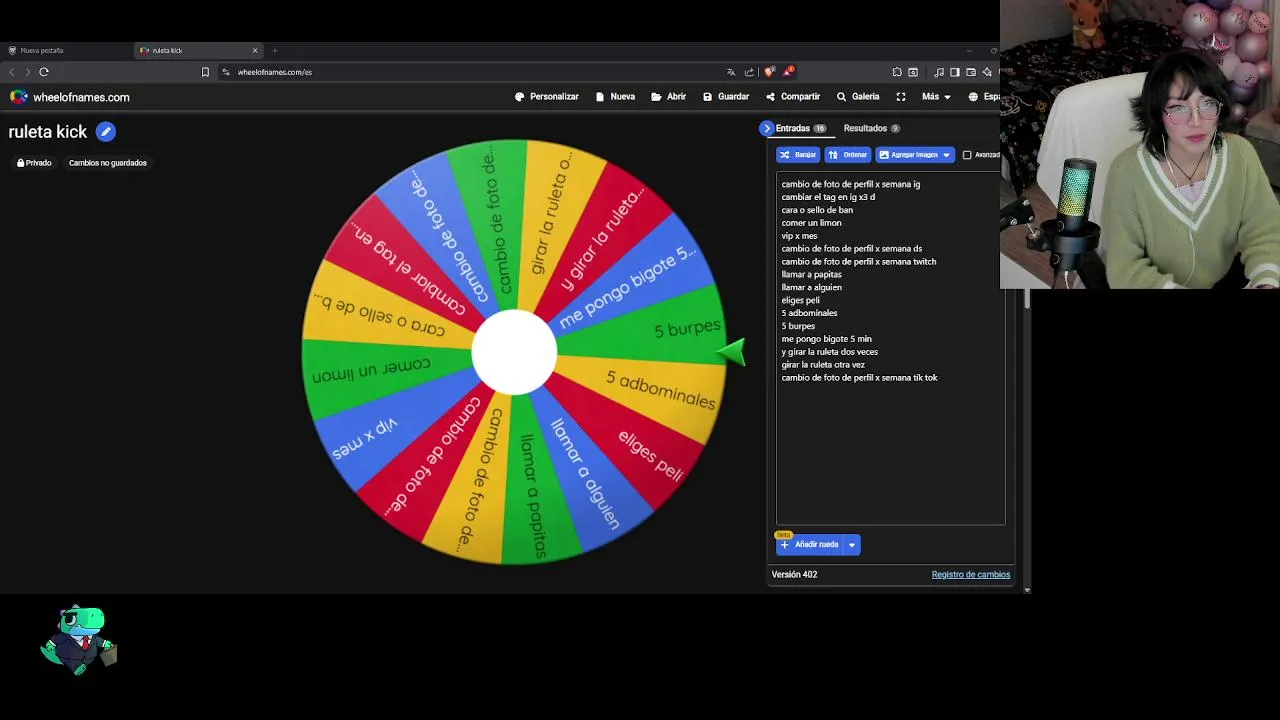The width and height of the screenshot is (1280, 720).
Task: Edit wheel title with pencil icon
Action: (106, 132)
